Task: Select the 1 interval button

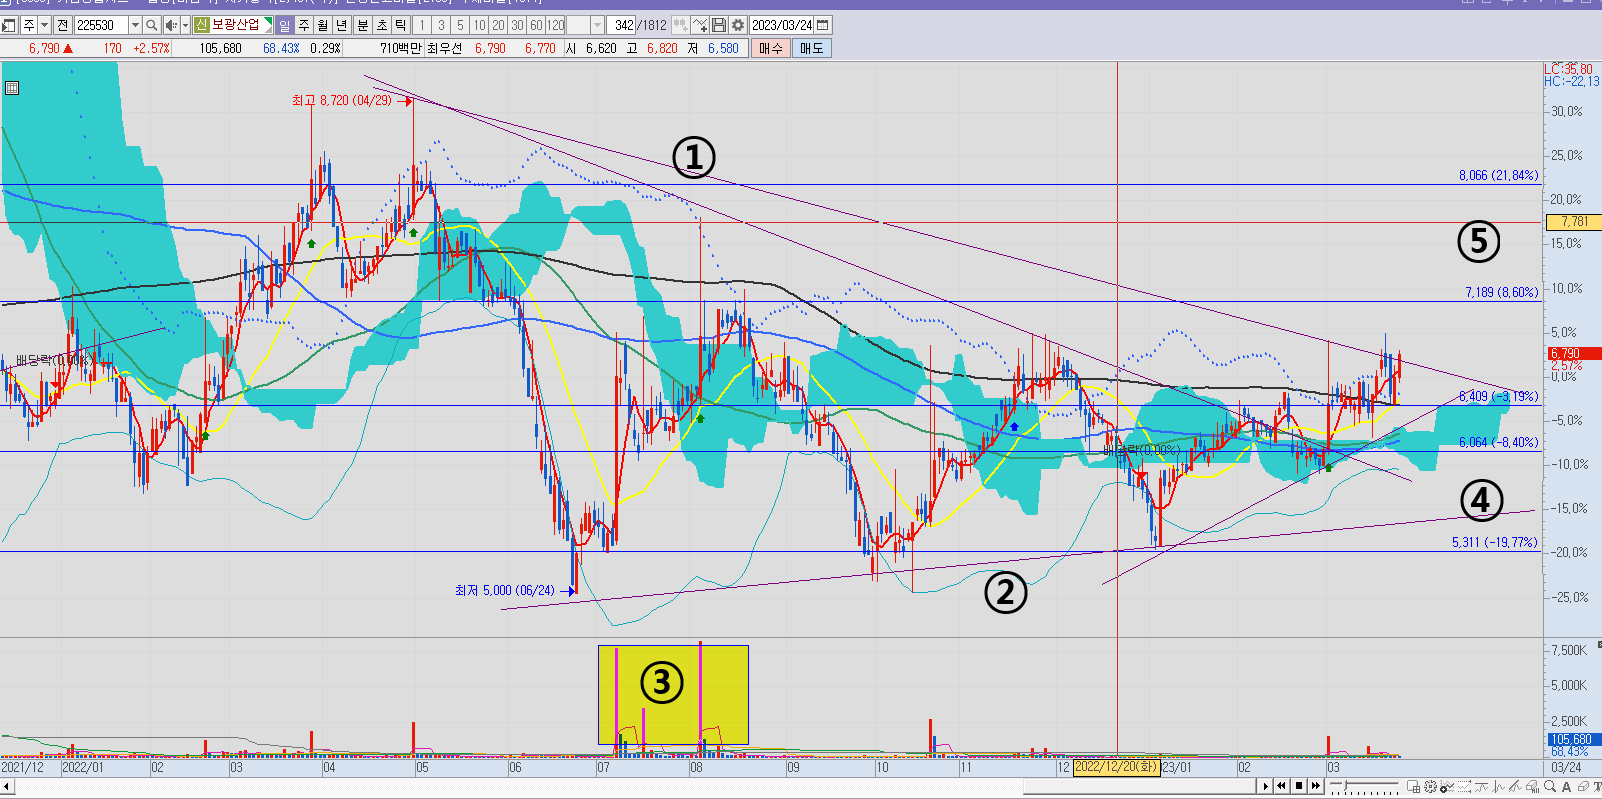Action: 422,25
